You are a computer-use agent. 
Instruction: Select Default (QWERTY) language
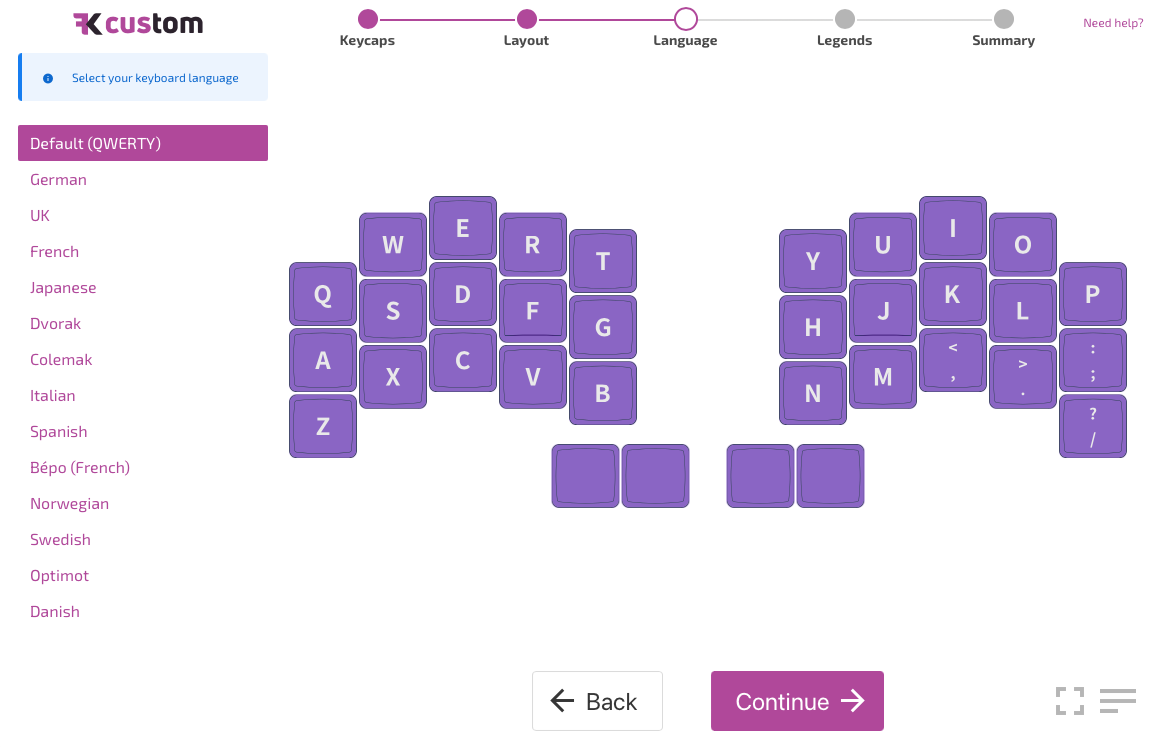[x=143, y=143]
